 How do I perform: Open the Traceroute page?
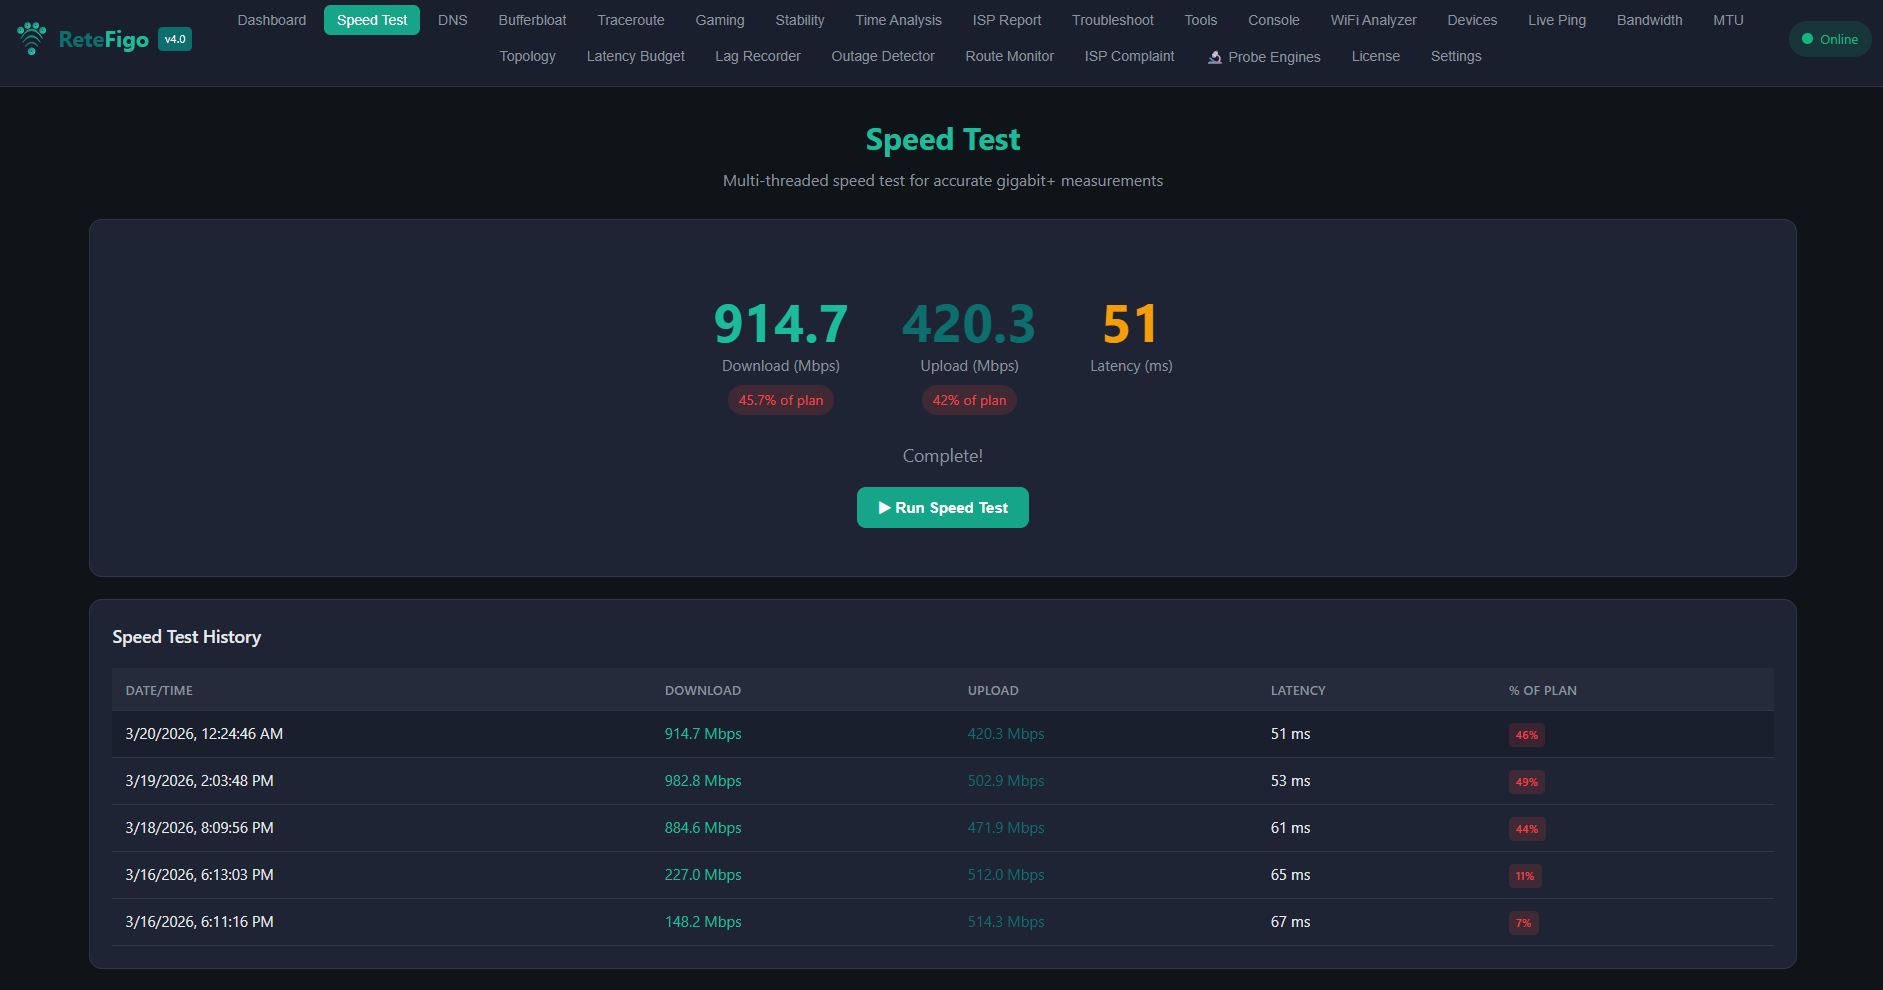click(x=630, y=20)
